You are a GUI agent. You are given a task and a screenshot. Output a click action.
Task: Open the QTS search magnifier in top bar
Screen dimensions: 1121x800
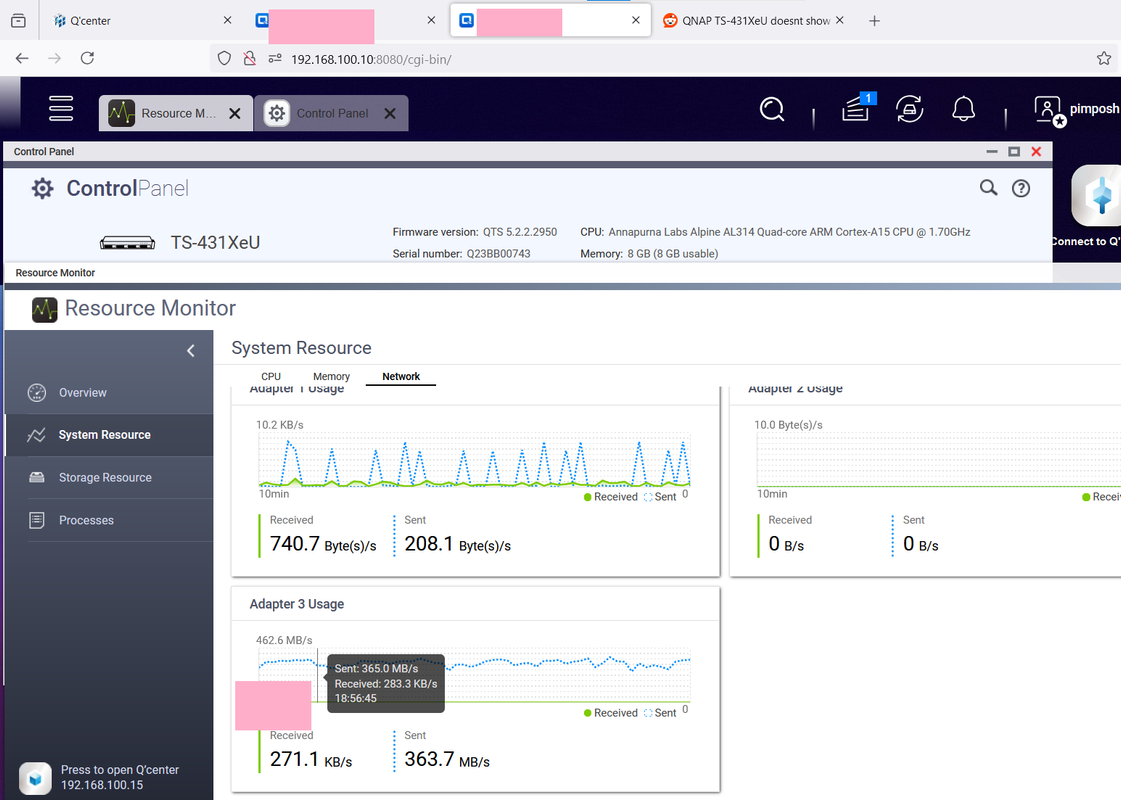772,109
